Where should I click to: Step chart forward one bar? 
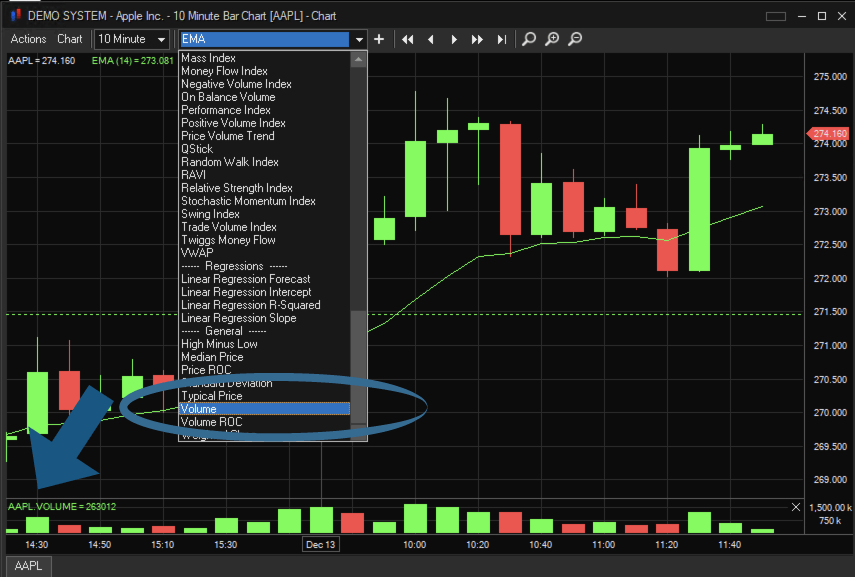pyautogui.click(x=454, y=39)
